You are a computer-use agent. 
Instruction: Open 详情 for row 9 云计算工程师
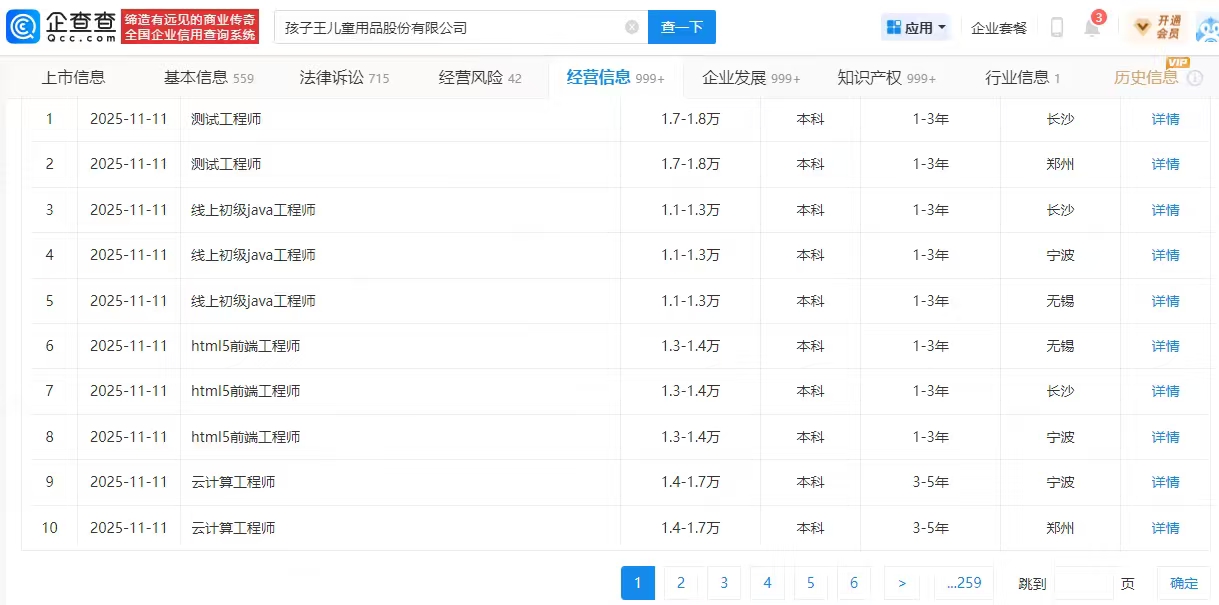tap(1165, 482)
